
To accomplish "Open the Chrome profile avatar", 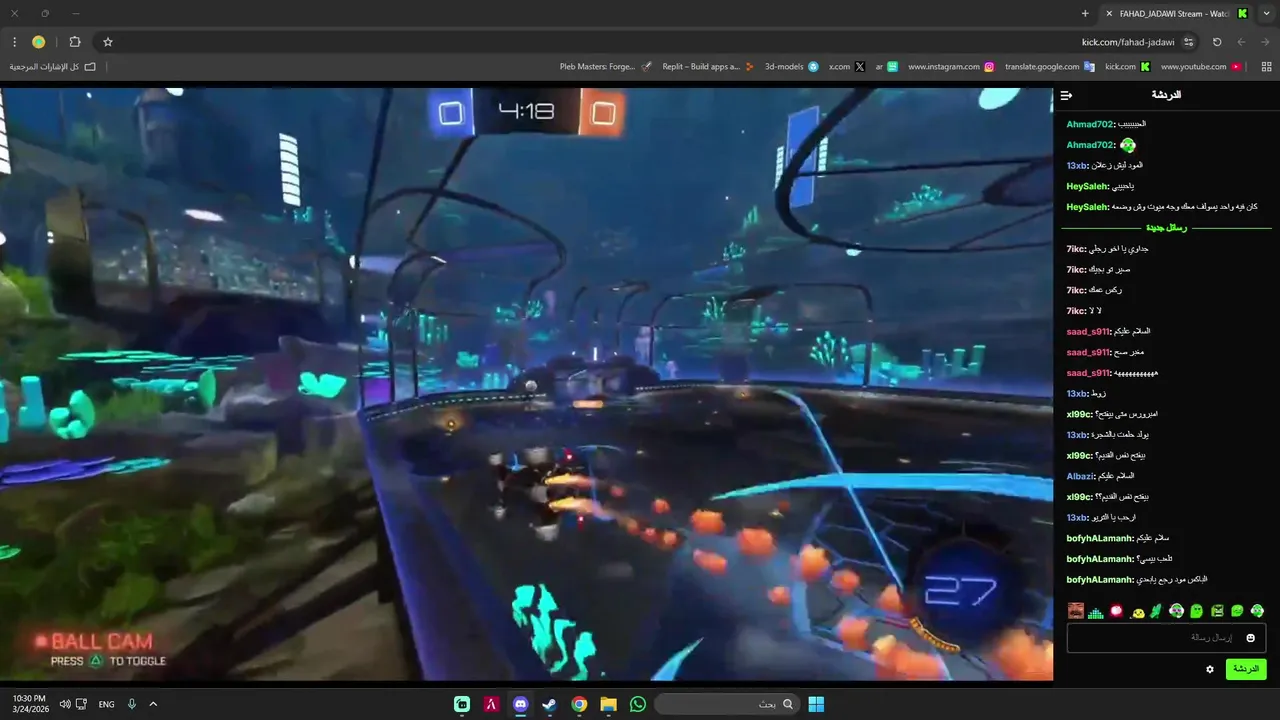I will click(39, 42).
